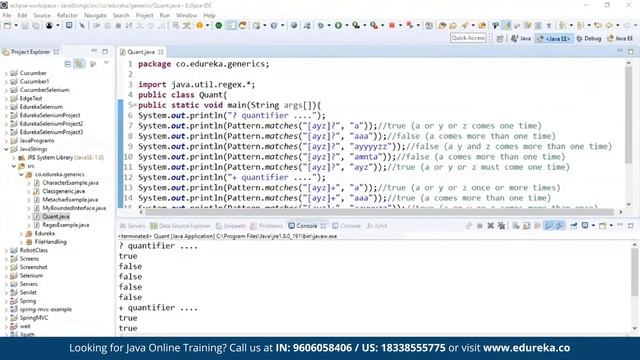Close the Console view tab

click(x=323, y=225)
